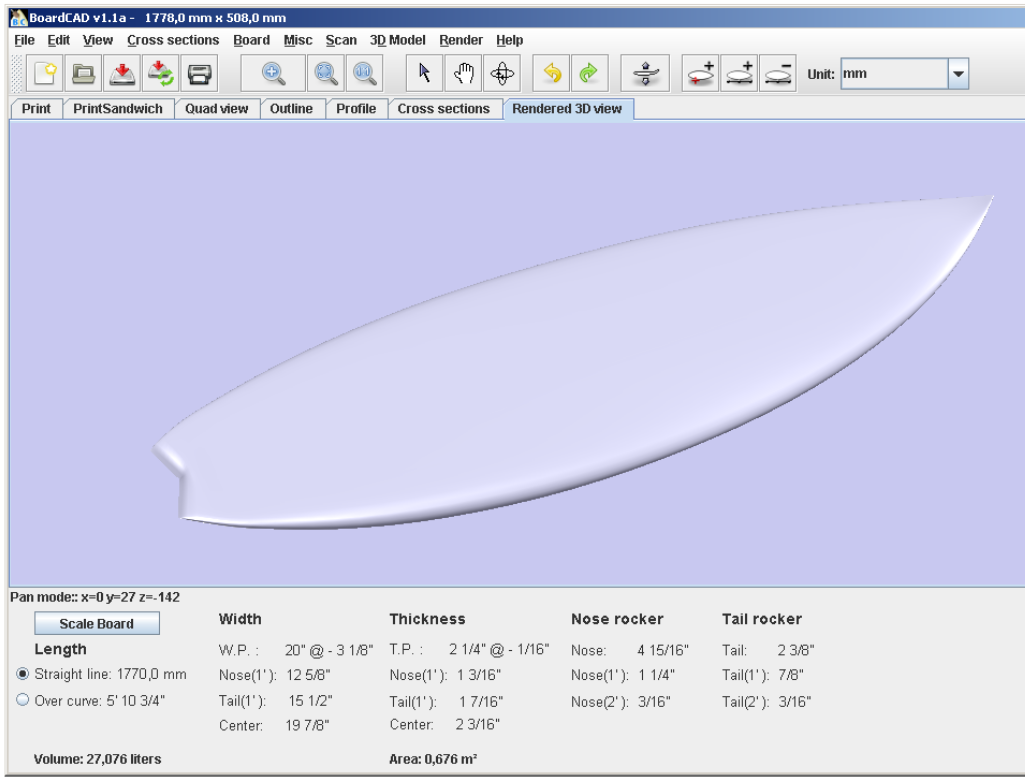This screenshot has height=782, width=1025.
Task: Open the Scan menu
Action: [341, 40]
